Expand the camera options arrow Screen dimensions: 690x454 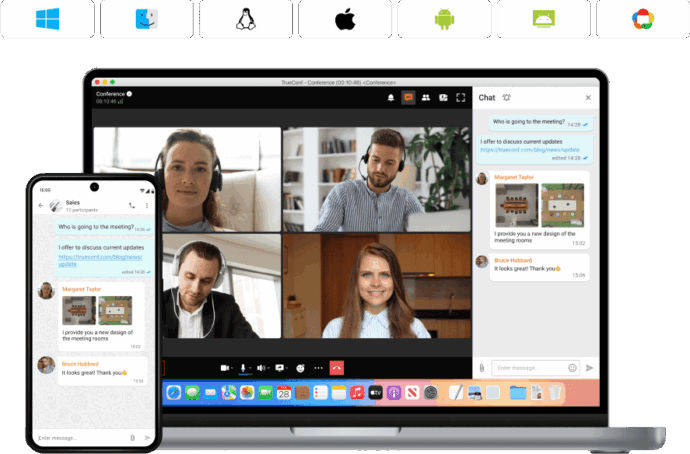pos(232,368)
